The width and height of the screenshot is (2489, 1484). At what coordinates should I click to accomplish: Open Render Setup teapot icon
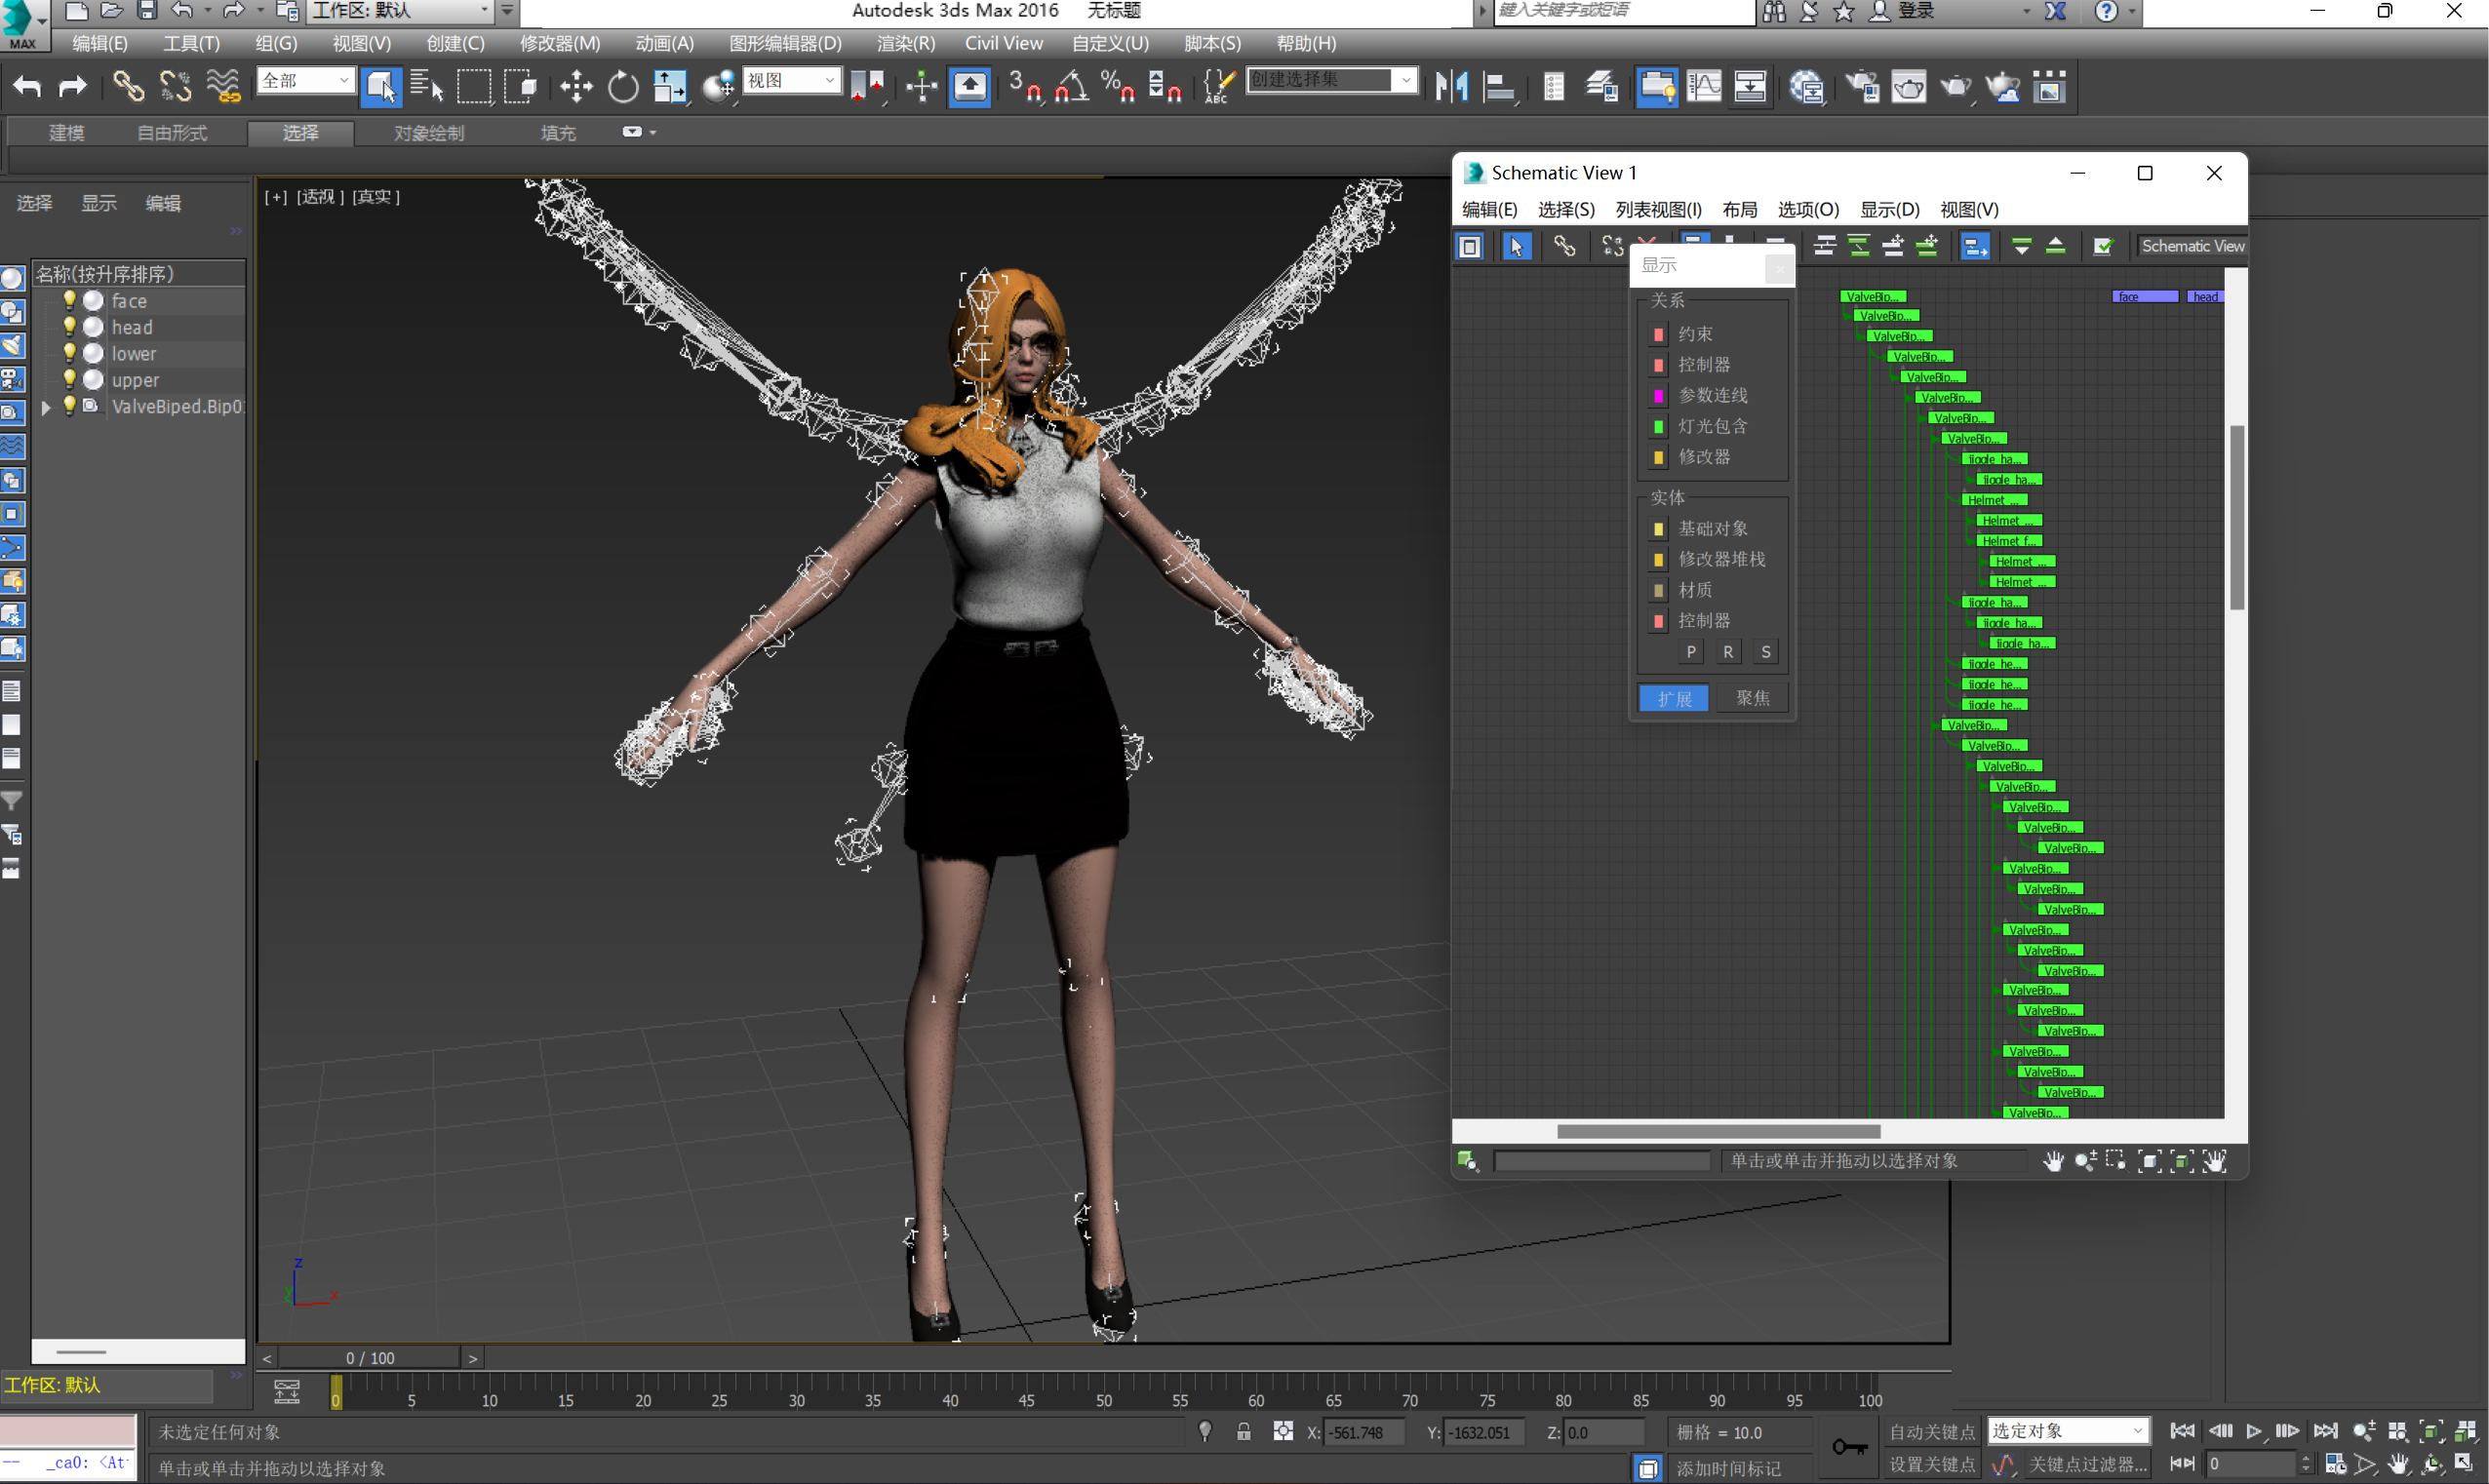point(1862,87)
